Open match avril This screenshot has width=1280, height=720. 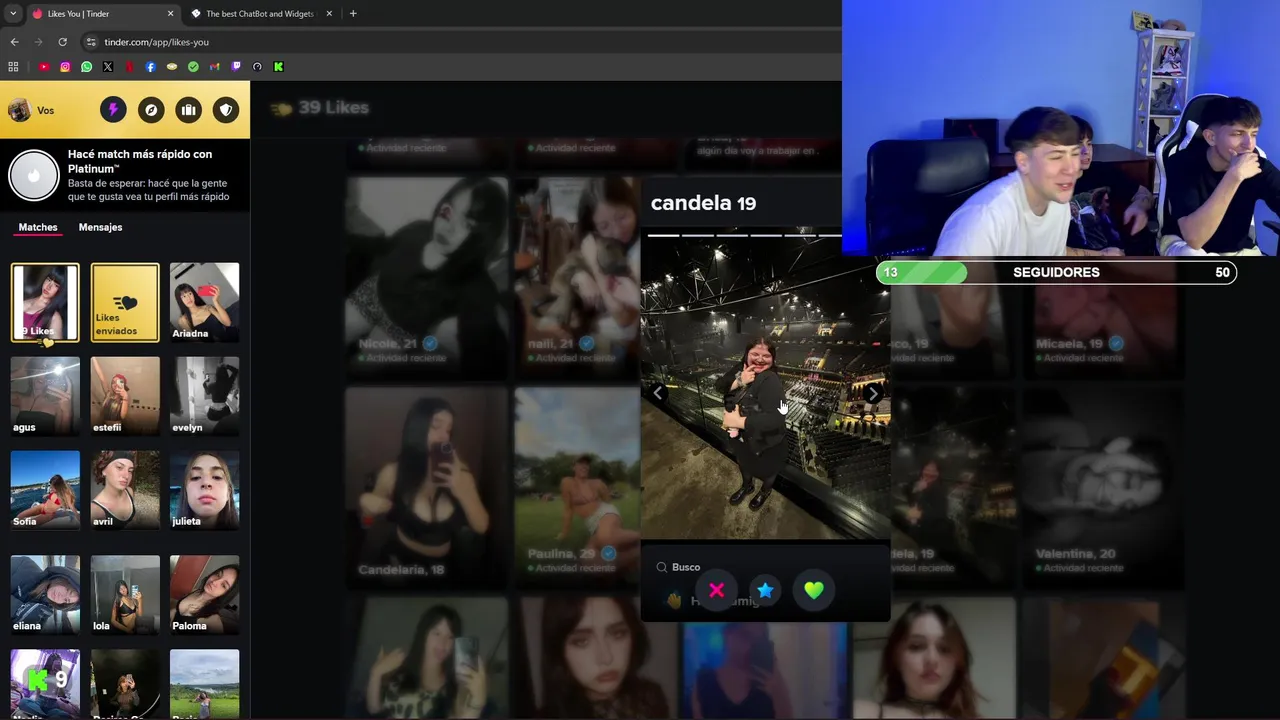click(125, 490)
